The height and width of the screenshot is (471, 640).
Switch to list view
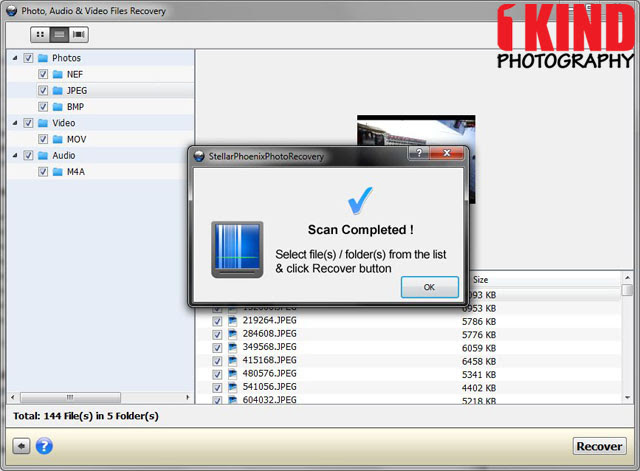coord(59,35)
